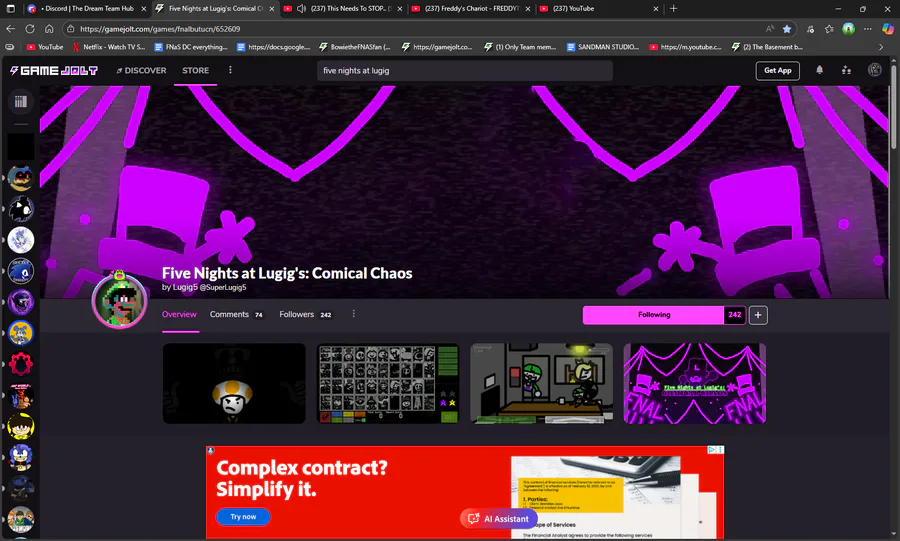Toggle the Following button

654,315
